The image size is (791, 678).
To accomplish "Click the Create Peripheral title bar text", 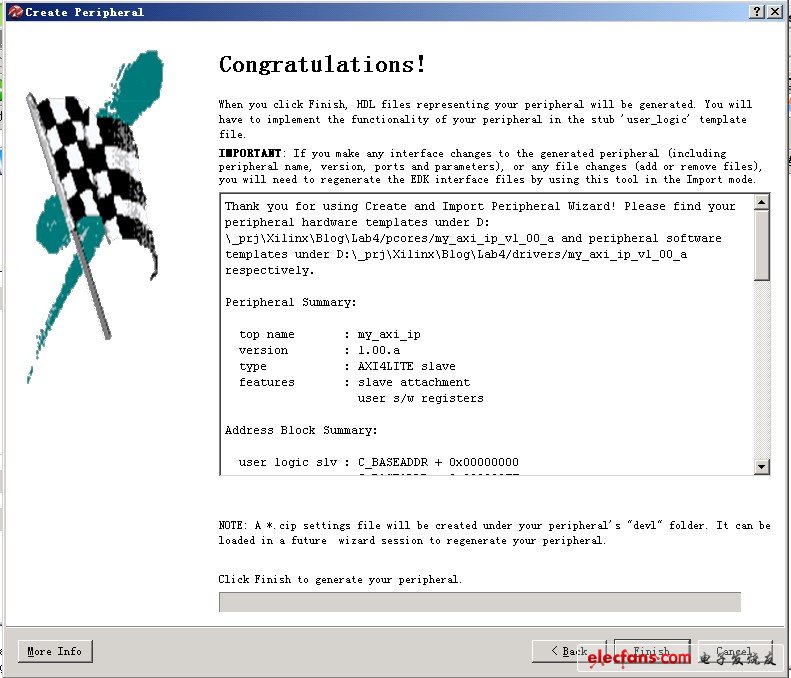I will coord(84,12).
